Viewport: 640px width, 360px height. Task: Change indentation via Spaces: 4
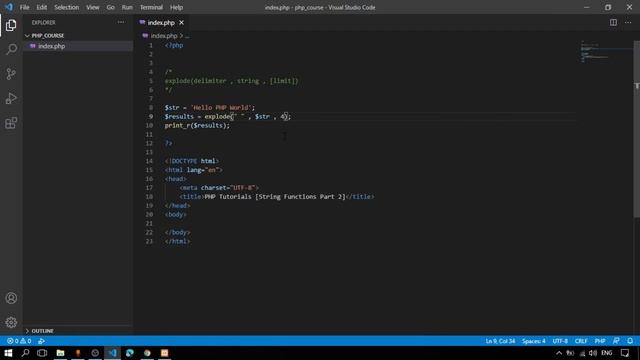(533, 341)
